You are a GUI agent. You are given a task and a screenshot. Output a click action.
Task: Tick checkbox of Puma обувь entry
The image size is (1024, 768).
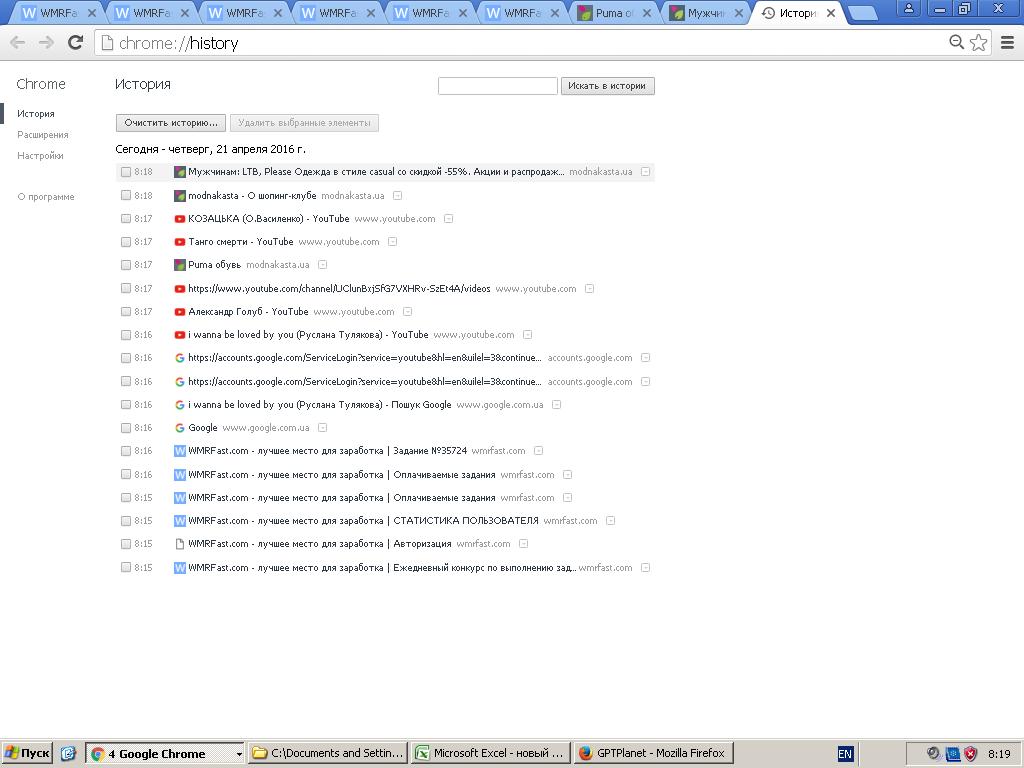125,264
